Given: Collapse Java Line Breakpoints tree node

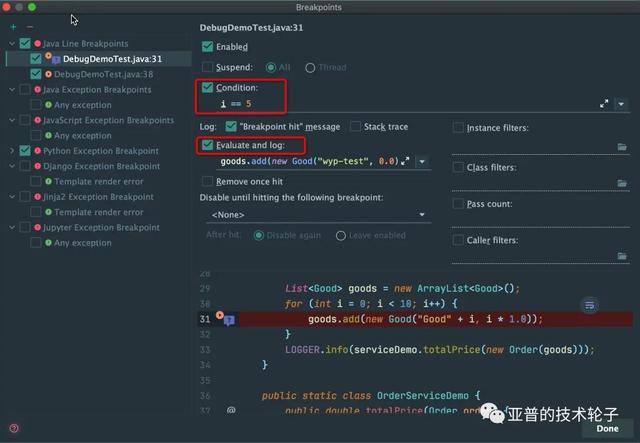Looking at the screenshot, I should point(12,43).
